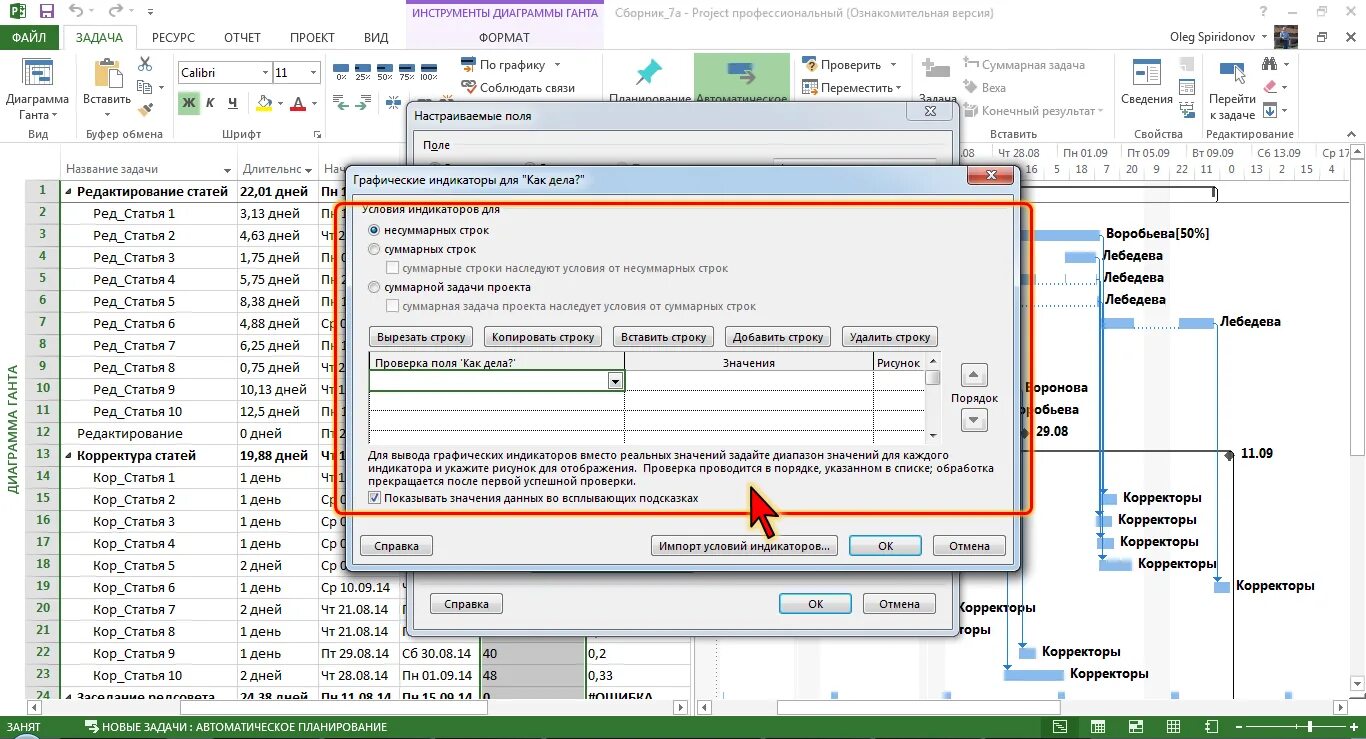Toggle Показывать значения данных во всплывающих подсказках
Viewport: 1366px width, 739px height.
click(375, 498)
